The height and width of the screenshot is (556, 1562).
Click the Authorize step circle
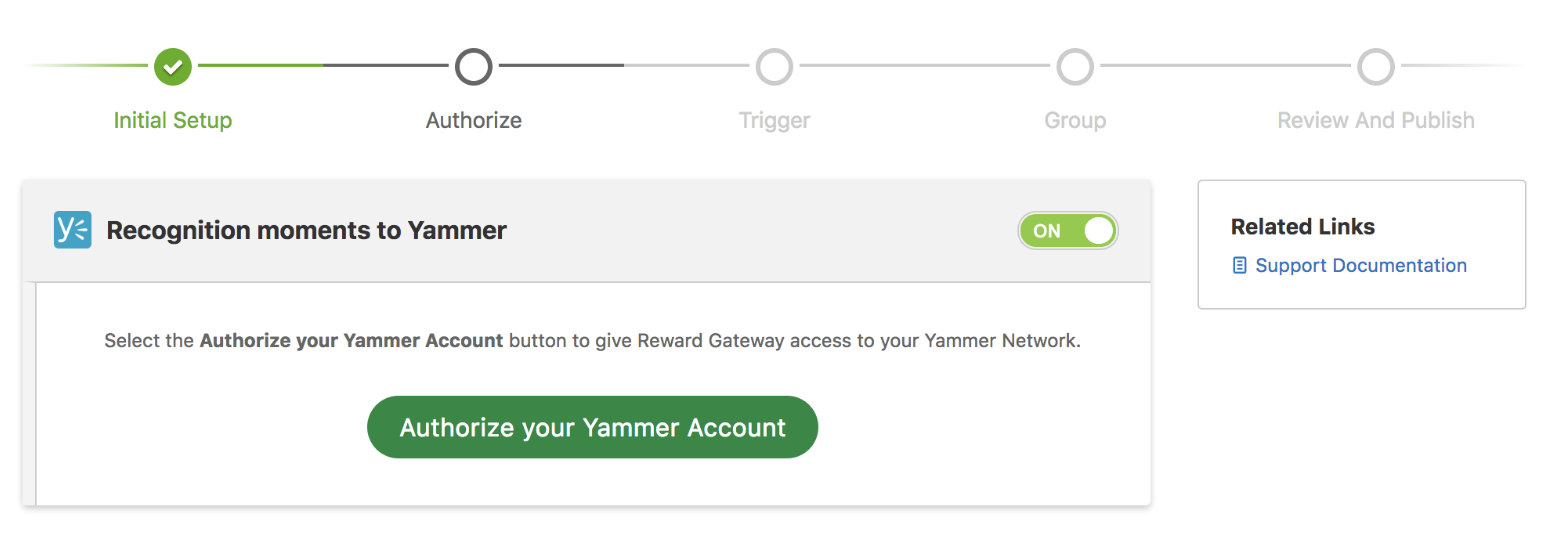pyautogui.click(x=474, y=67)
